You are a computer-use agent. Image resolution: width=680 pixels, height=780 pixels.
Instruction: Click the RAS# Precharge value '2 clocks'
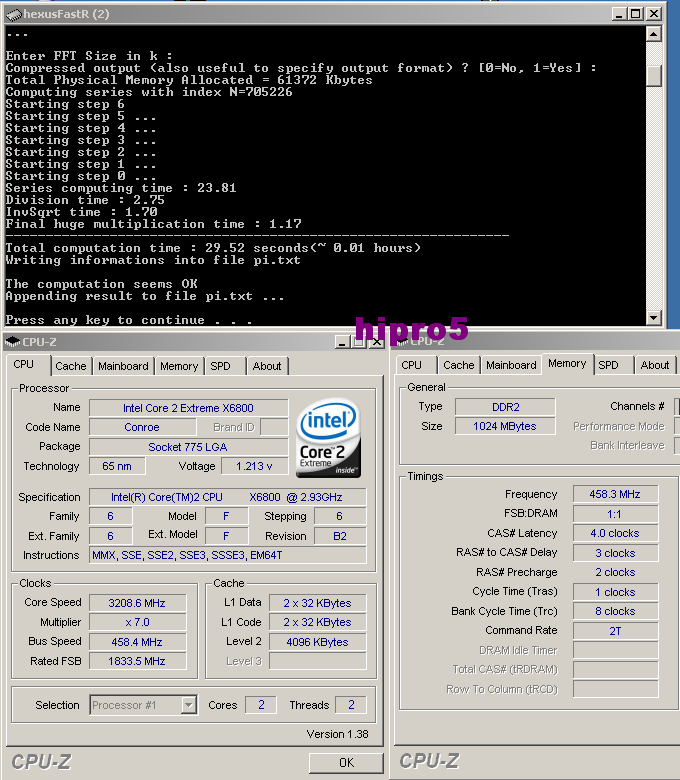click(616, 572)
